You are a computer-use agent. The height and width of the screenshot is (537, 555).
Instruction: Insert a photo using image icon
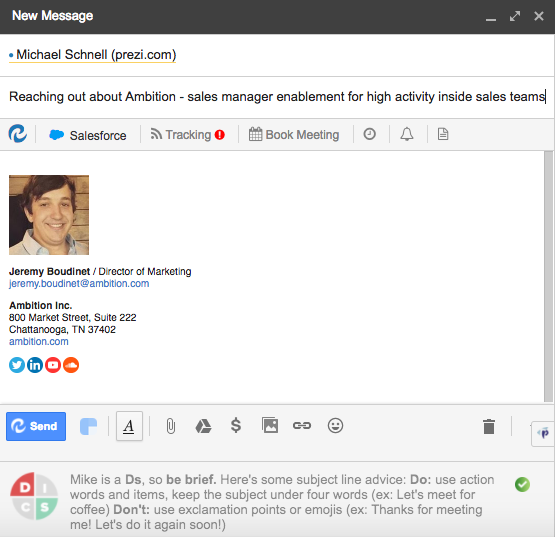pyautogui.click(x=270, y=425)
